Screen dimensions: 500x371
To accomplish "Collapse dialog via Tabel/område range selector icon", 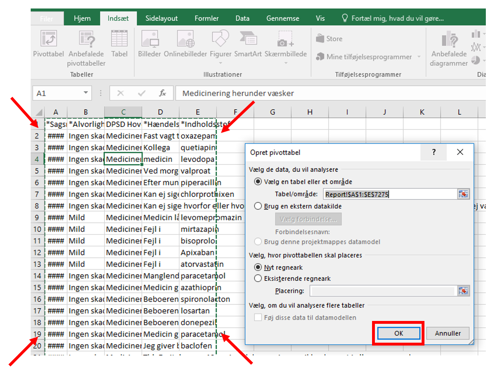I will pyautogui.click(x=463, y=194).
